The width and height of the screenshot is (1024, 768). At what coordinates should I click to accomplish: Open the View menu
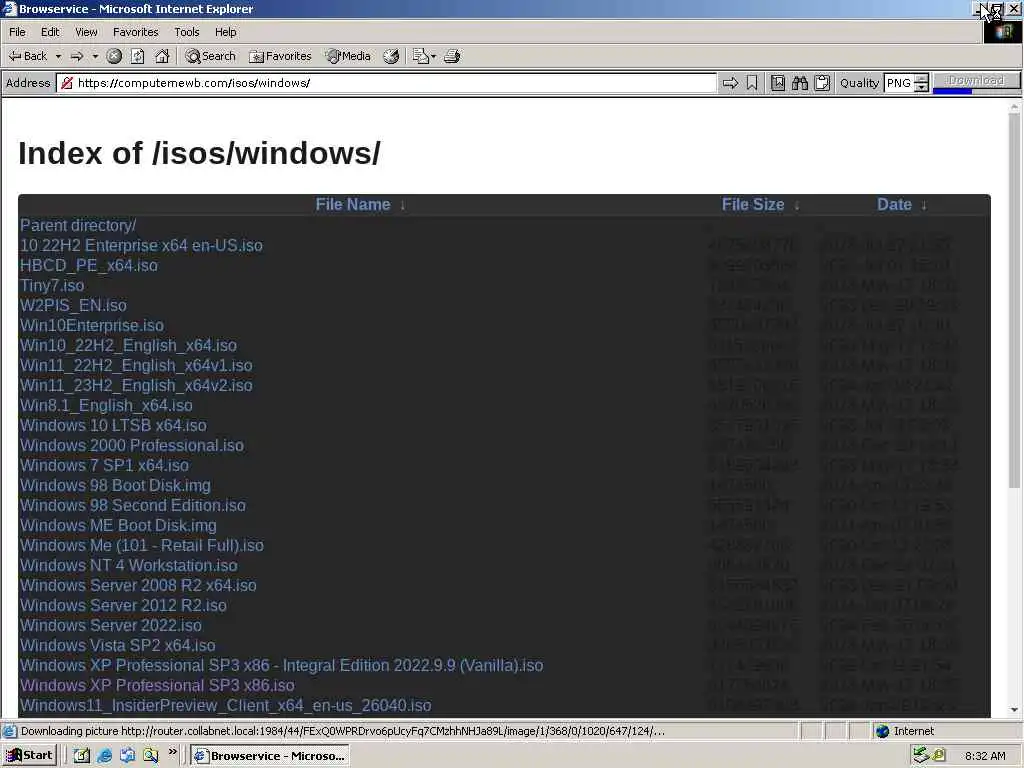(x=86, y=32)
